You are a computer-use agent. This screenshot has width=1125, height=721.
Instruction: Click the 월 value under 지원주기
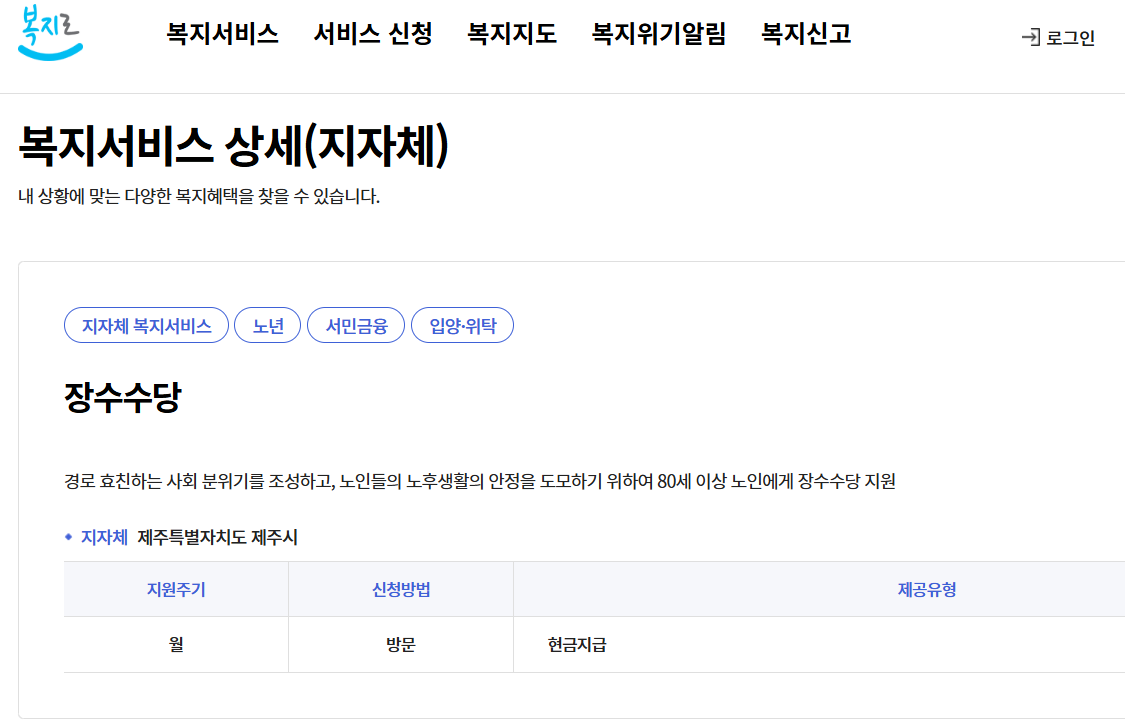click(x=176, y=644)
